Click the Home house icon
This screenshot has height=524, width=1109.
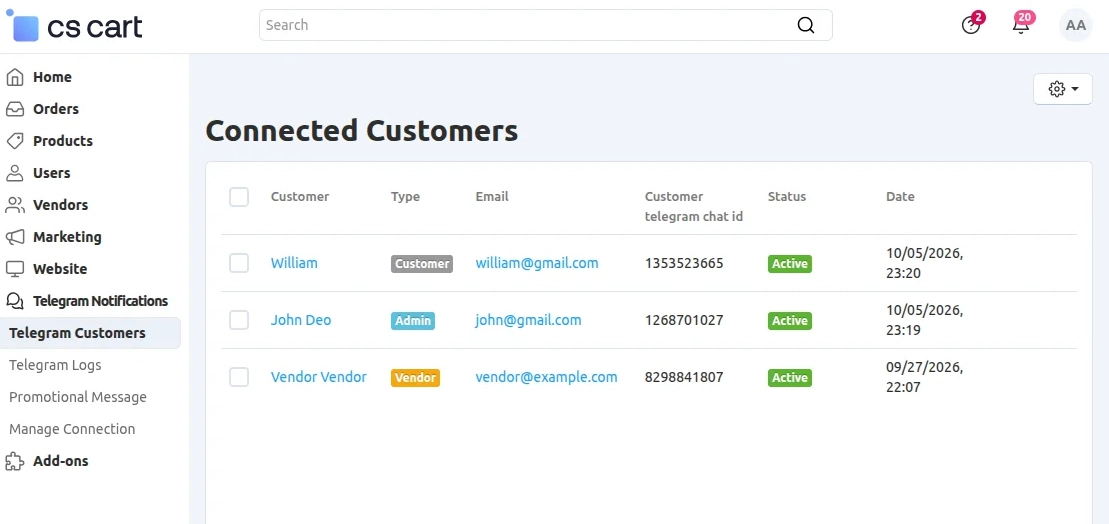tap(15, 77)
